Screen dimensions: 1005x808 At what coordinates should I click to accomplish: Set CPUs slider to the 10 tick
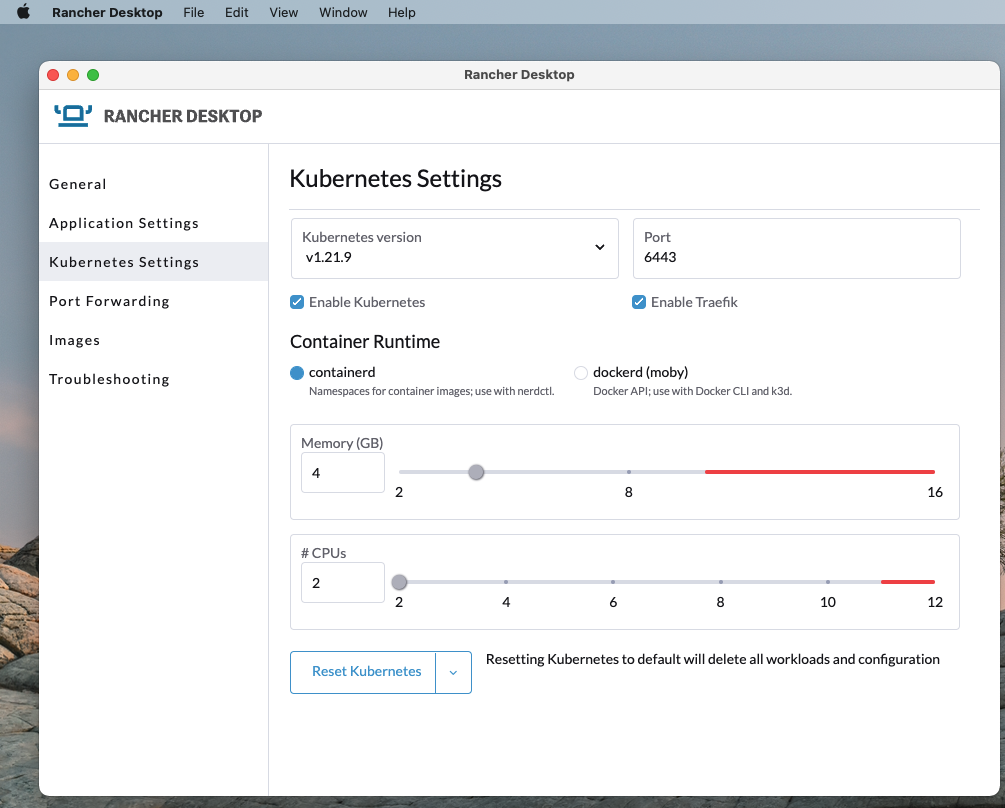pyautogui.click(x=827, y=582)
